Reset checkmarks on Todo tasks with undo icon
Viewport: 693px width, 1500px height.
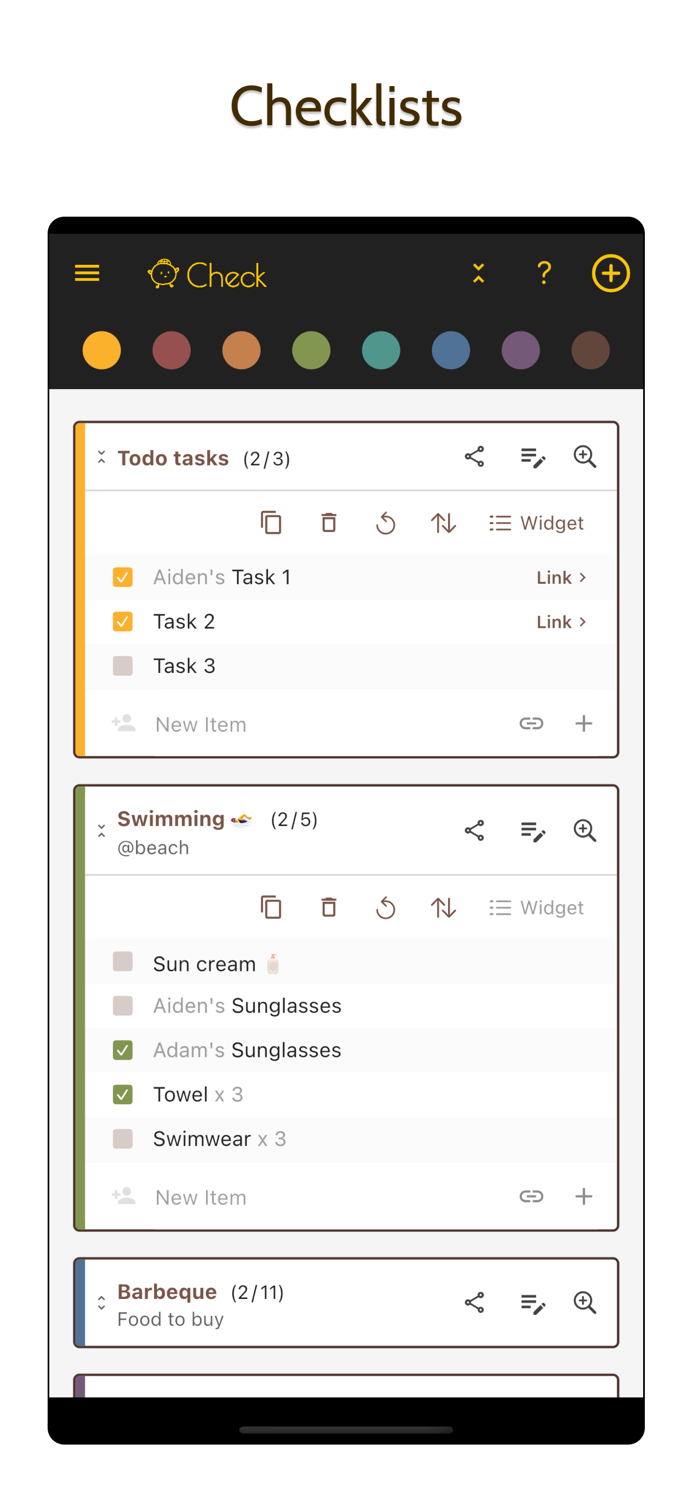(x=386, y=522)
